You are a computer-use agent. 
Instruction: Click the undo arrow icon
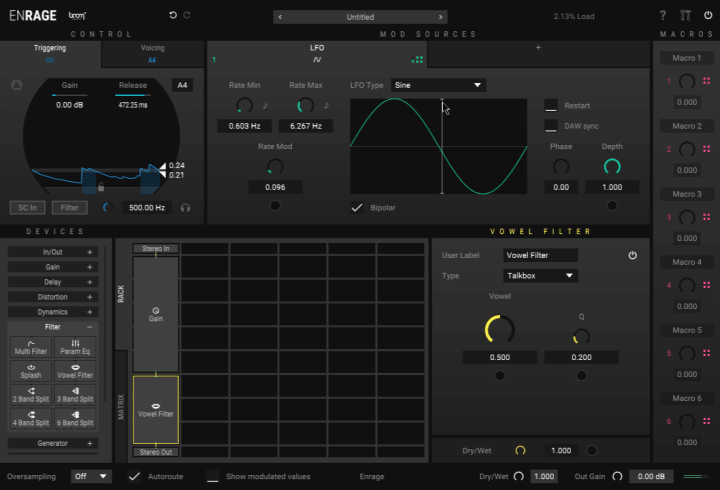coord(172,16)
